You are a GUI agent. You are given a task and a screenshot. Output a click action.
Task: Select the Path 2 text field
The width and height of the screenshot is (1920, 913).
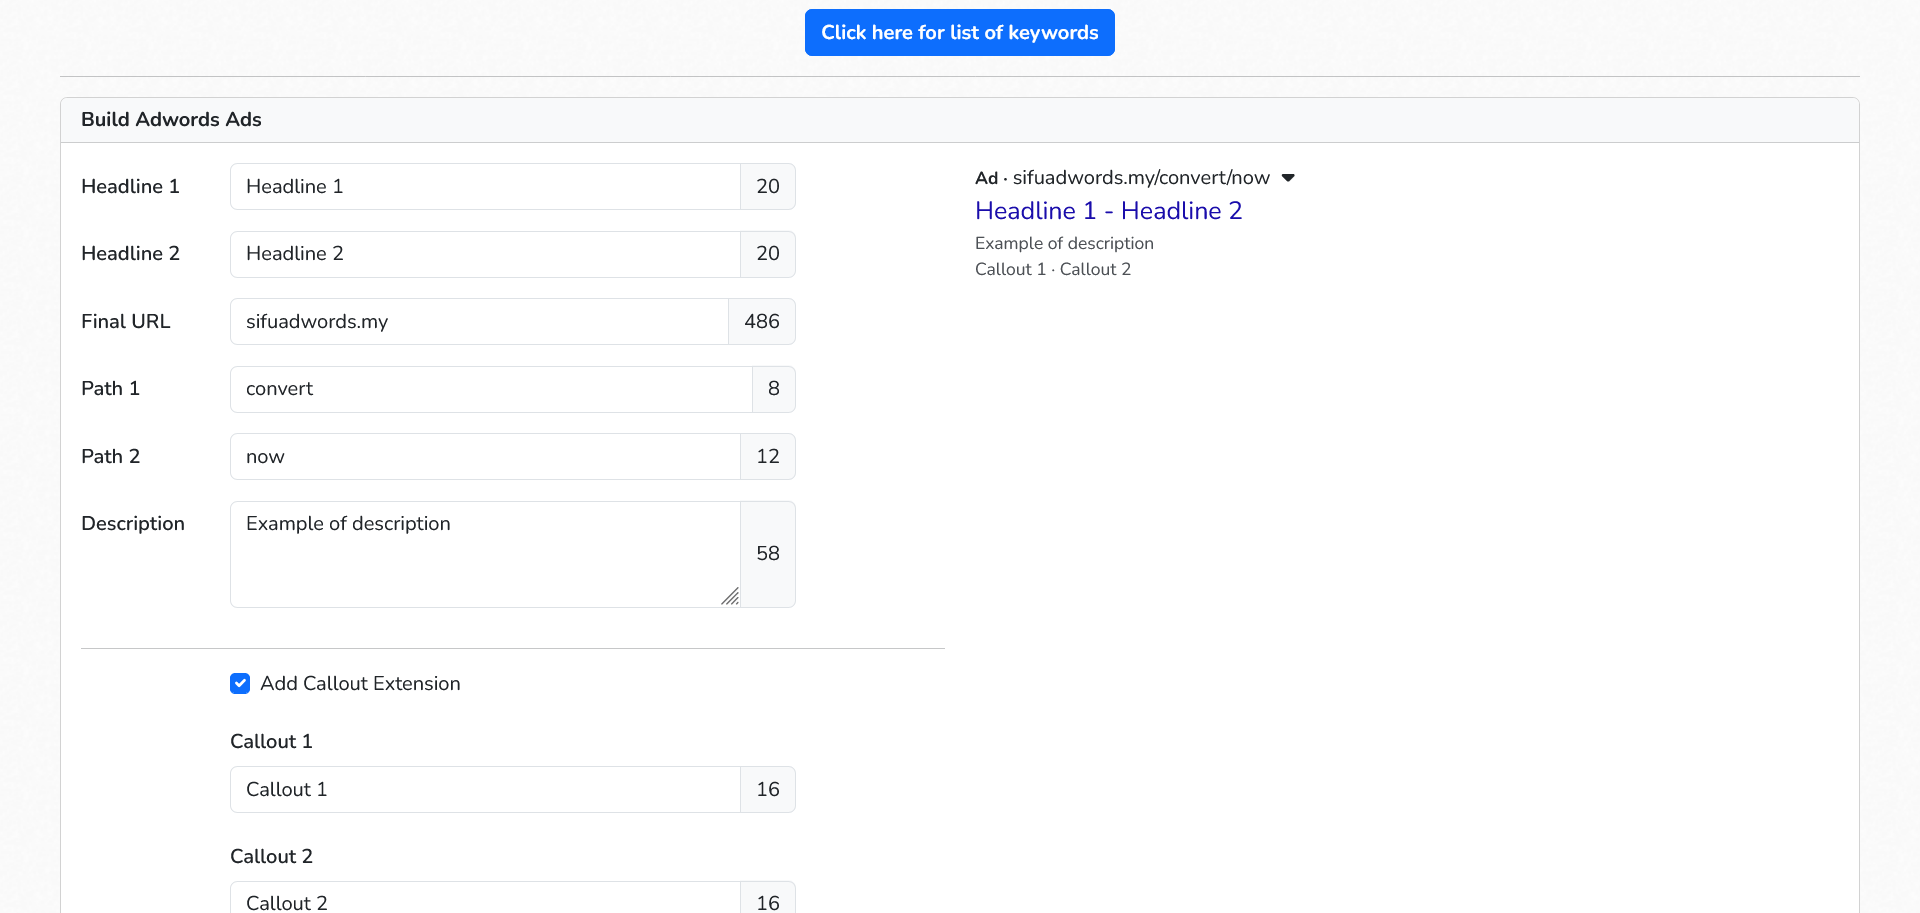pyautogui.click(x=485, y=457)
